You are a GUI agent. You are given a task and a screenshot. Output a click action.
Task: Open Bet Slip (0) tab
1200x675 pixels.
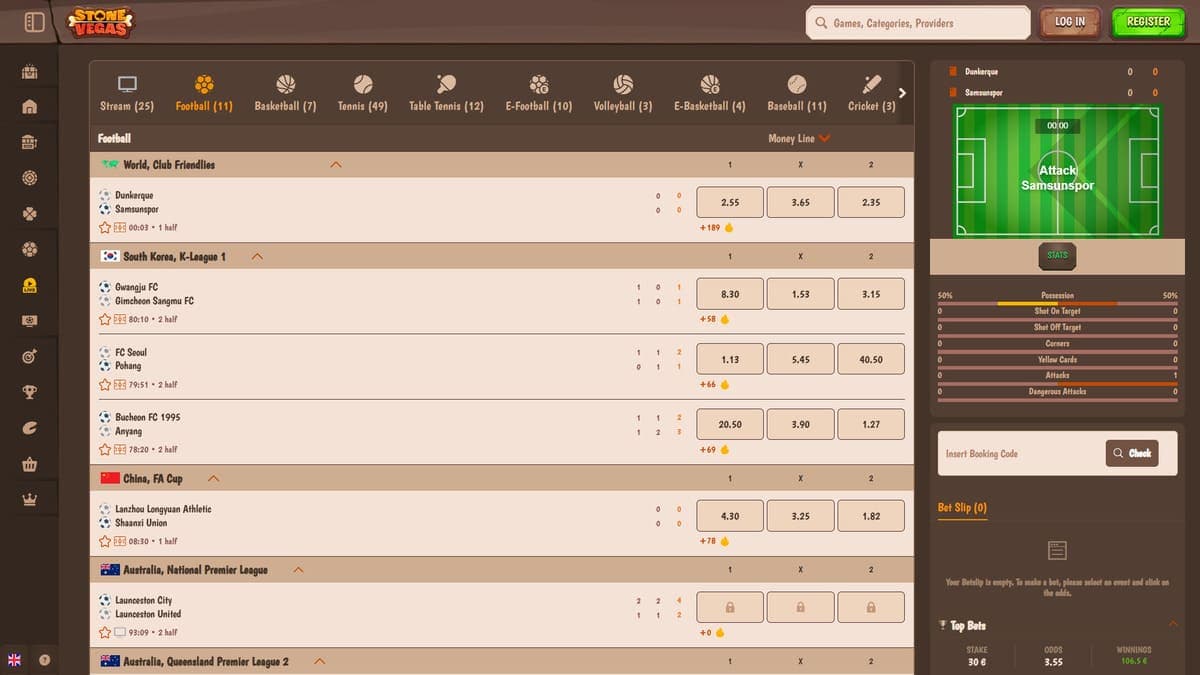[x=962, y=508]
